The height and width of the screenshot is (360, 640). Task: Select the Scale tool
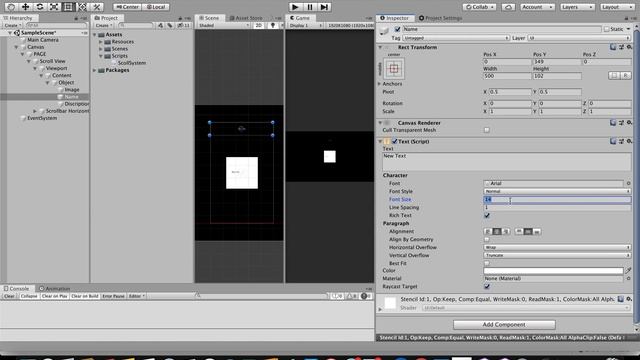[54, 7]
